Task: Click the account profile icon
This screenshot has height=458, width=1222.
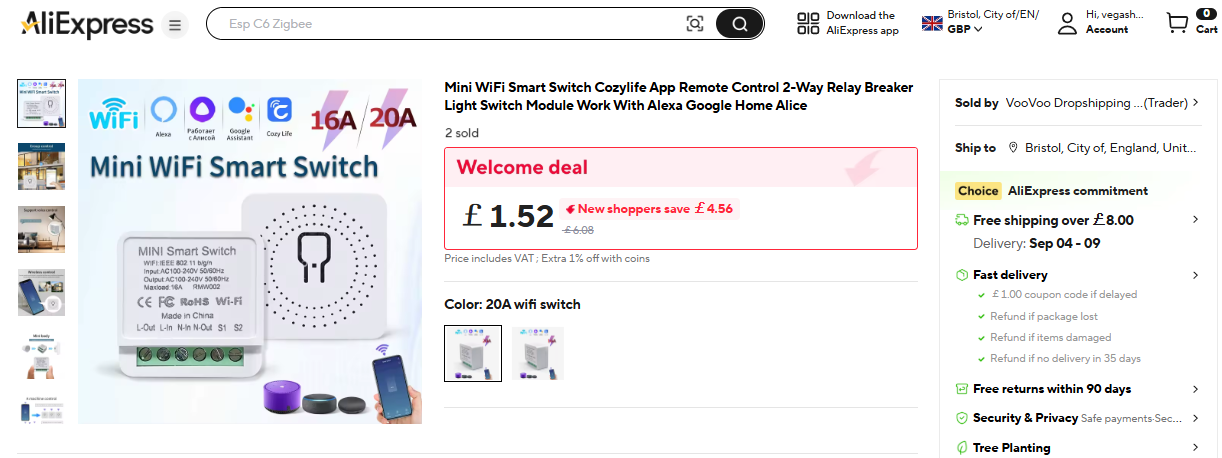Action: point(1068,24)
